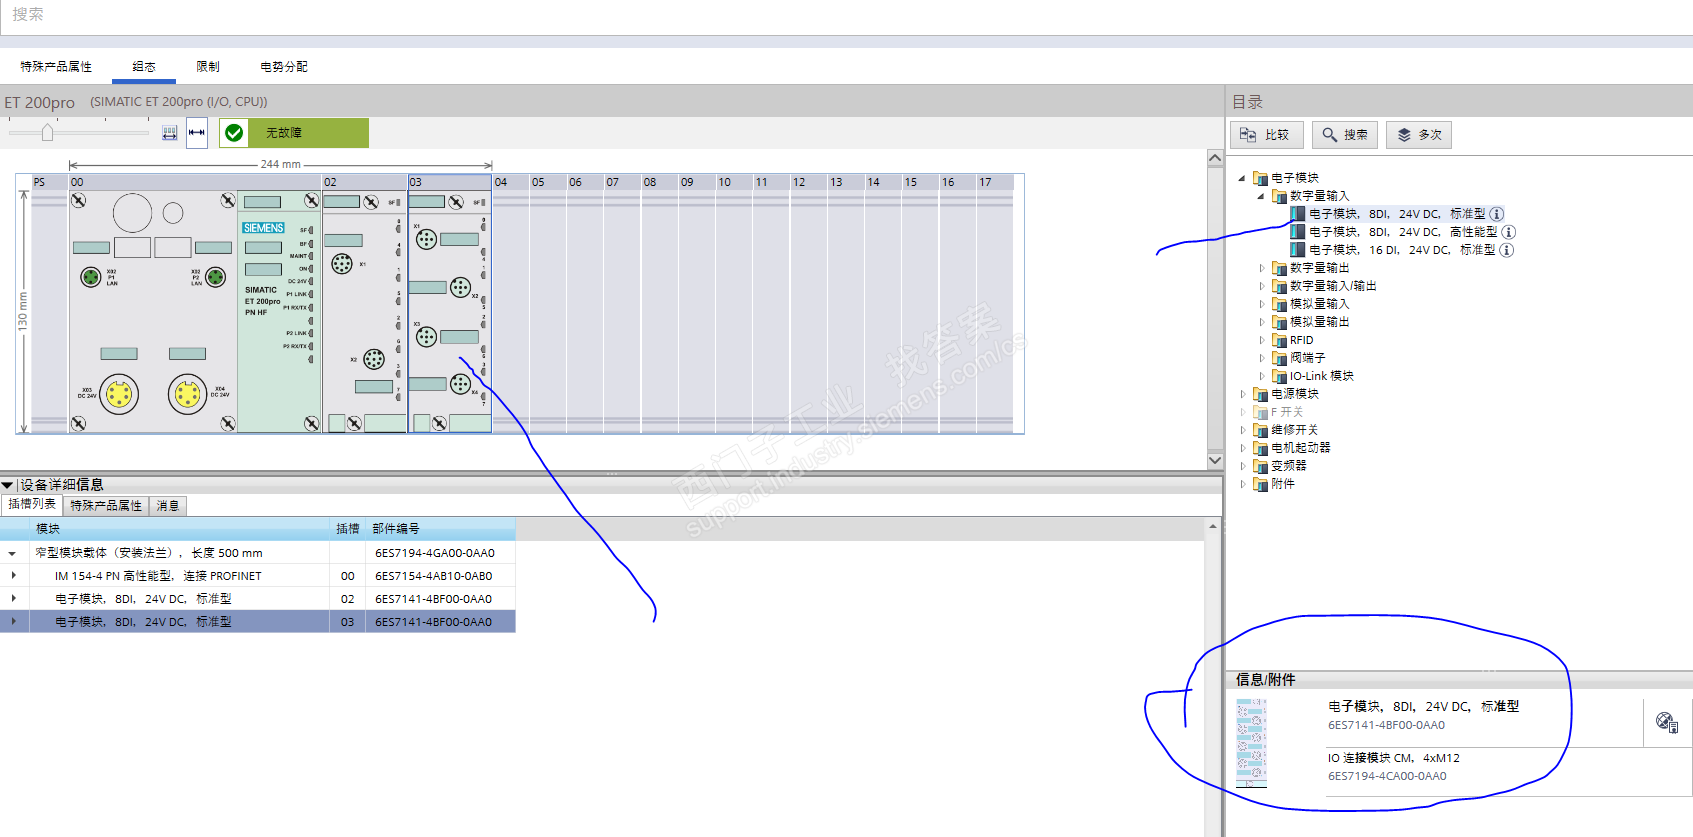This screenshot has width=1693, height=837.
Task: Click module icon of 8DI 高性能型 entry
Action: [x=1298, y=232]
